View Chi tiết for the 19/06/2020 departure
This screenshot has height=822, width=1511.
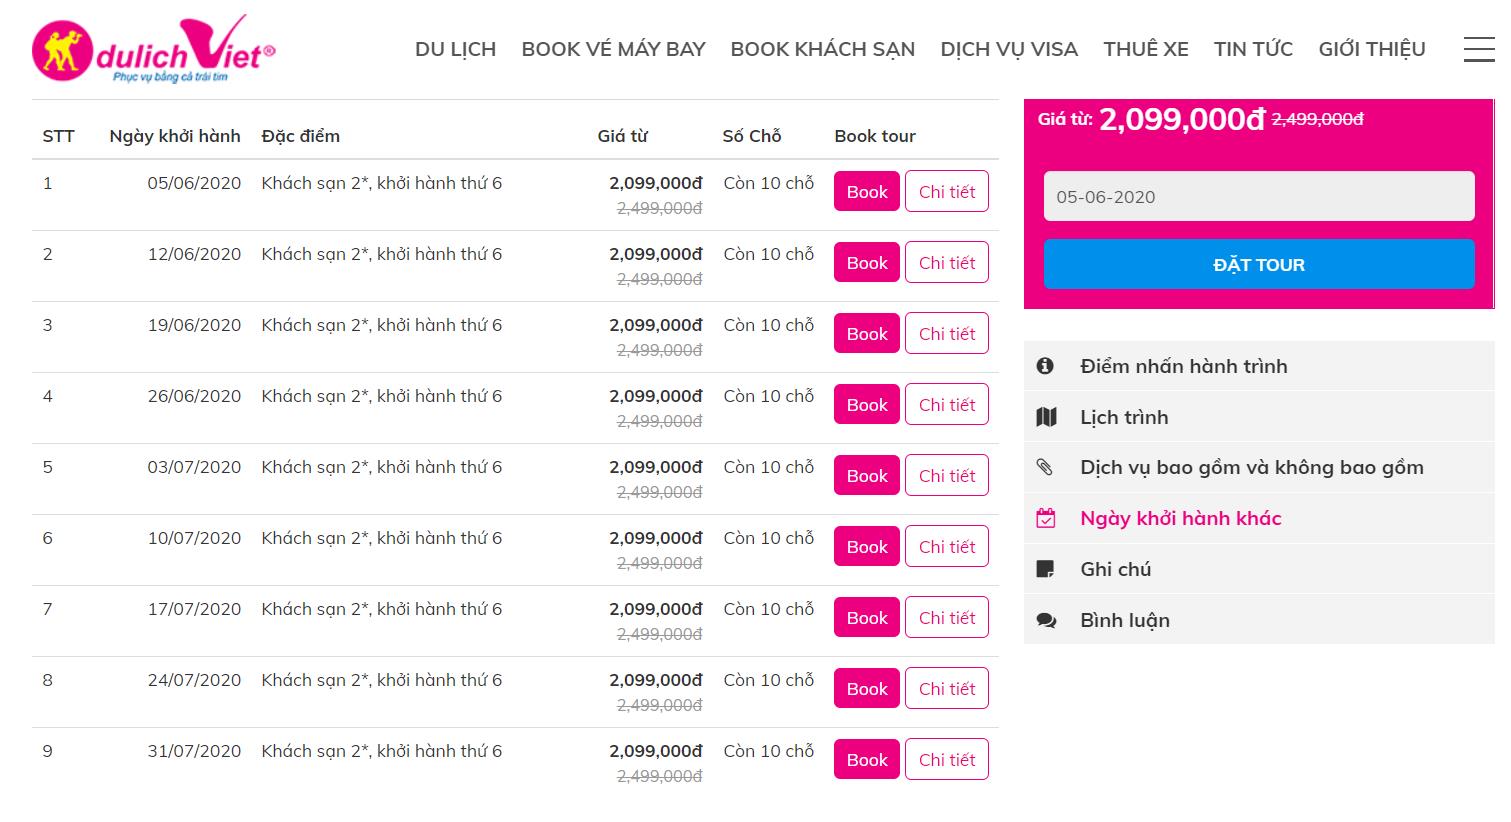point(947,334)
